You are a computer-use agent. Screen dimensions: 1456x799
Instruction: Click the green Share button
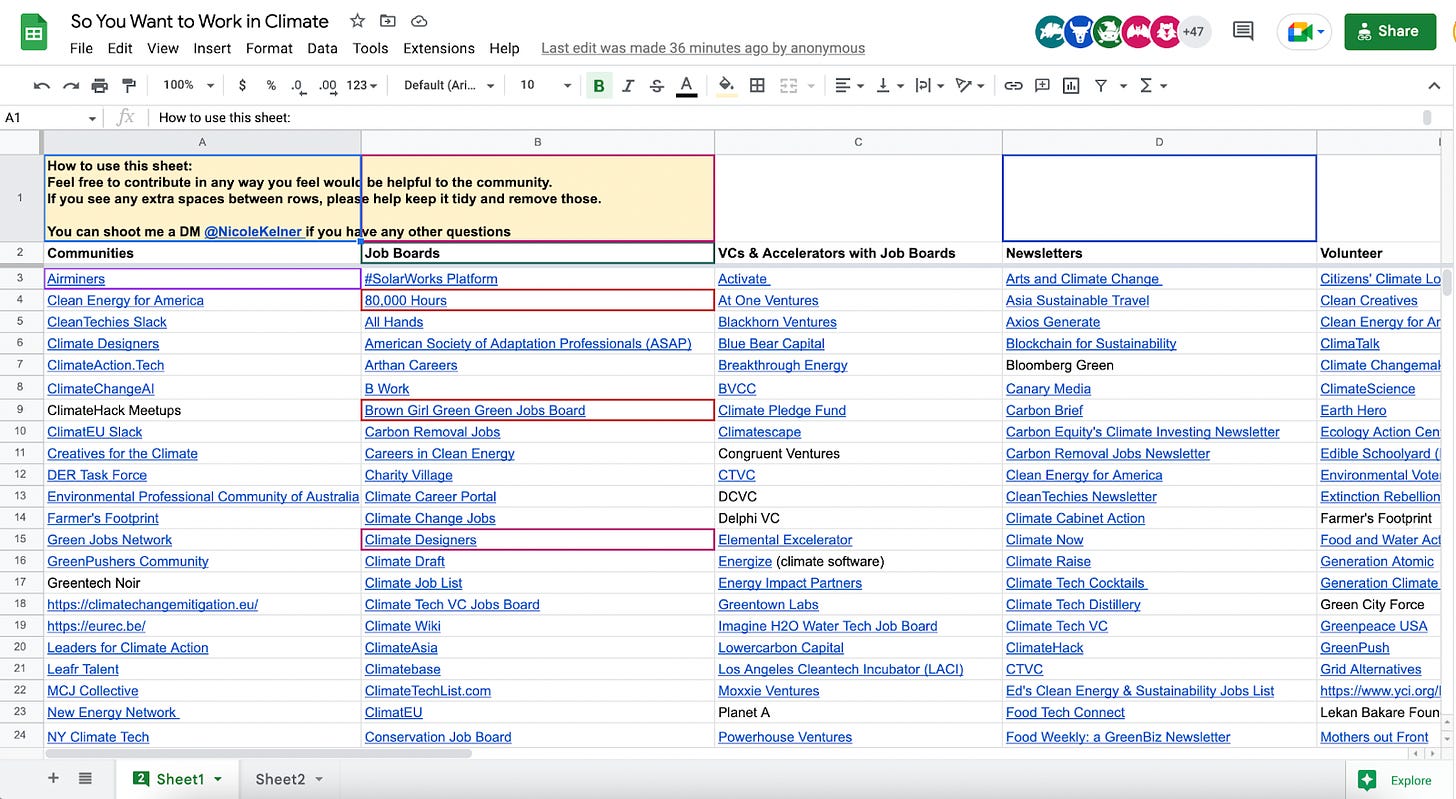pos(1391,31)
